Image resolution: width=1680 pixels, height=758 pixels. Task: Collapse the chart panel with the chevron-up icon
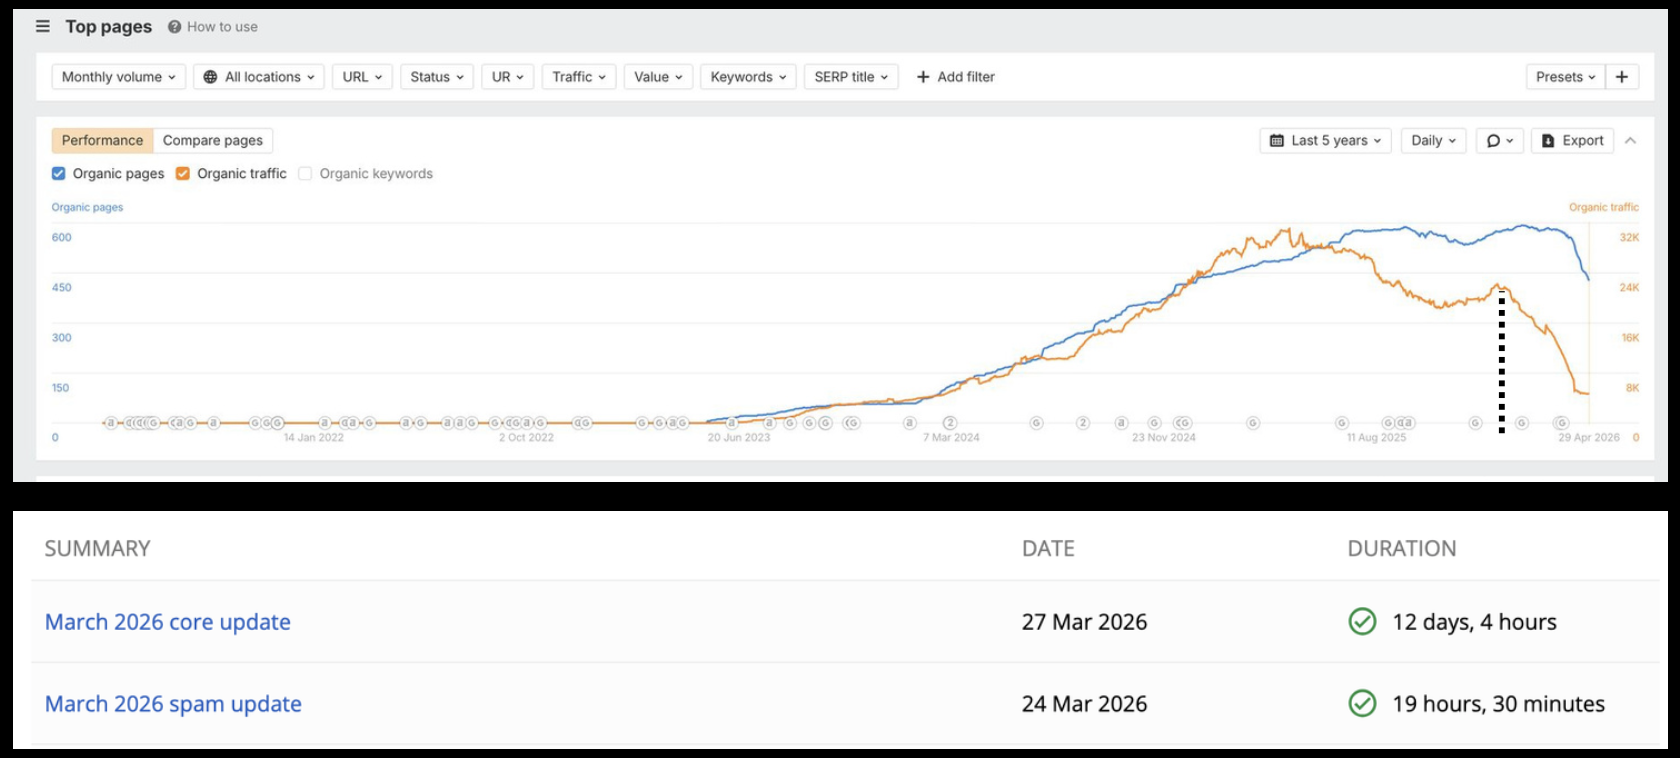[1631, 141]
